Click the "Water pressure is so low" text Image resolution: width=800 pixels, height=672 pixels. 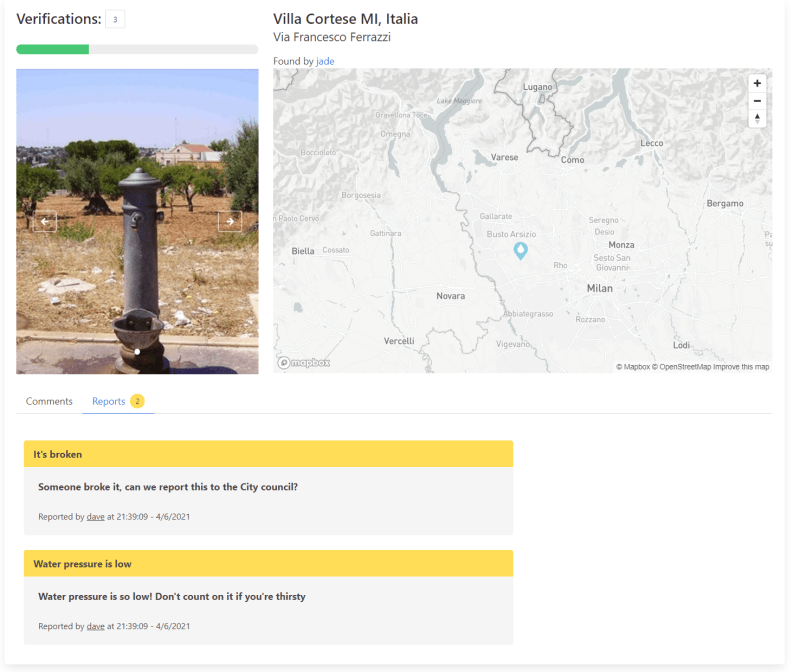point(172,596)
